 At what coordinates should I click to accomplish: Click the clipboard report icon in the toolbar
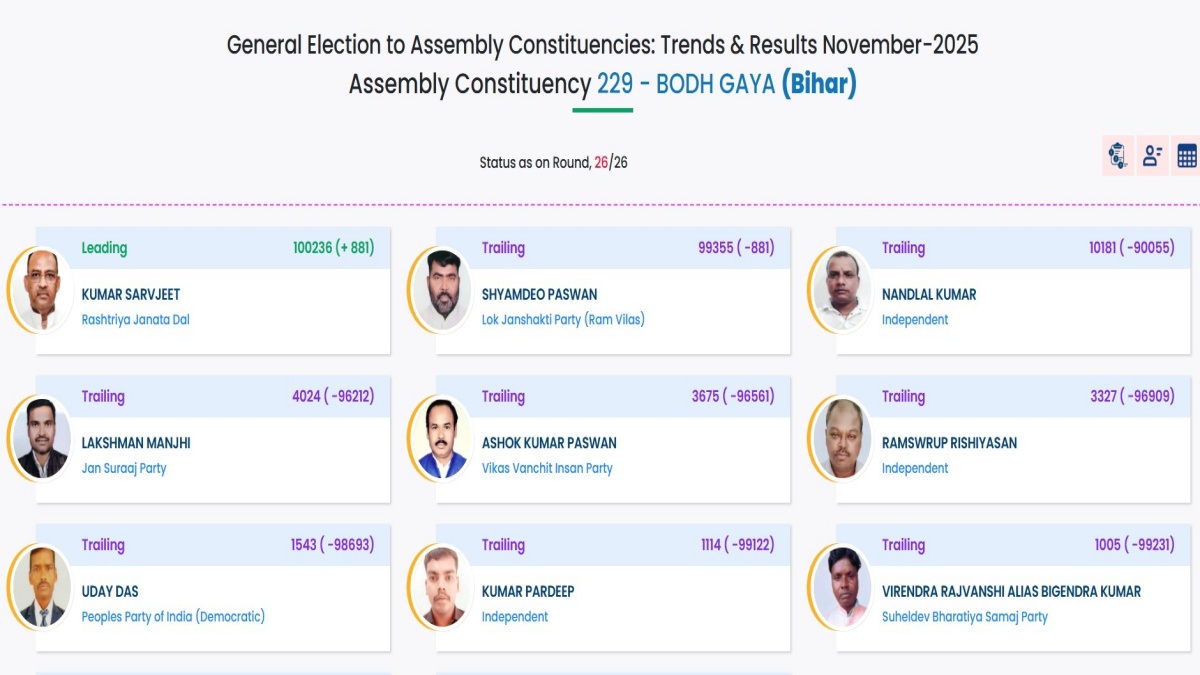coord(1117,156)
